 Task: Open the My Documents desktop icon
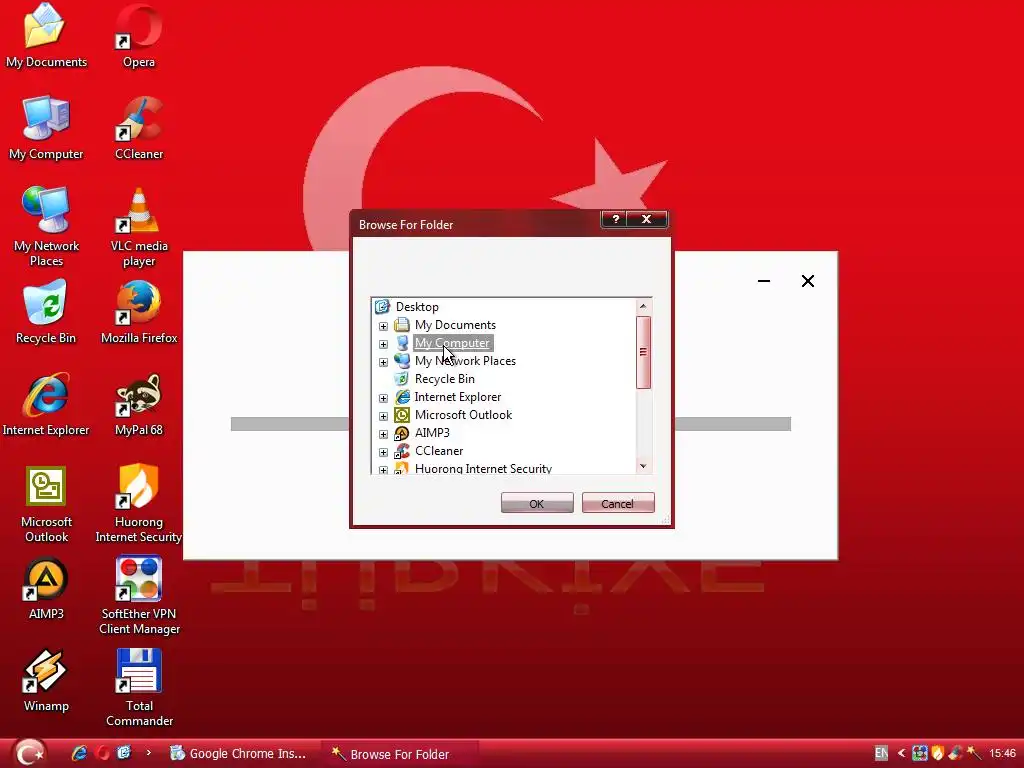46,35
